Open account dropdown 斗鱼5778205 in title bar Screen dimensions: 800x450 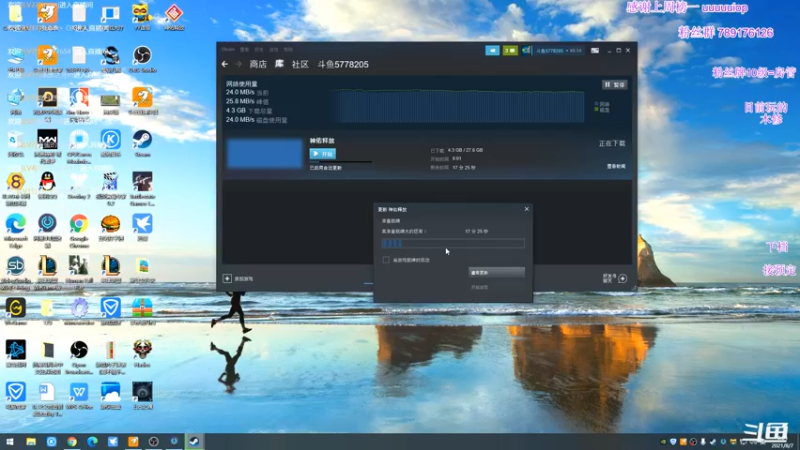559,51
